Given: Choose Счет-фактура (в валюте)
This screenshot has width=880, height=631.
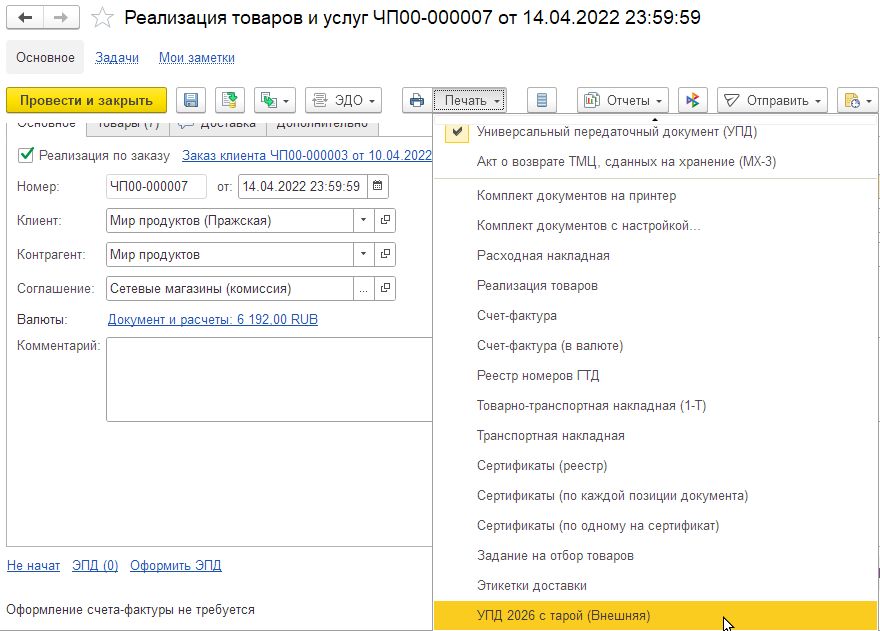Looking at the screenshot, I should coord(655,346).
